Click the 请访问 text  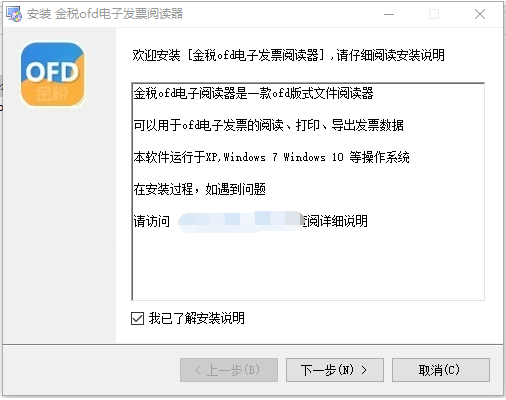tap(152, 221)
